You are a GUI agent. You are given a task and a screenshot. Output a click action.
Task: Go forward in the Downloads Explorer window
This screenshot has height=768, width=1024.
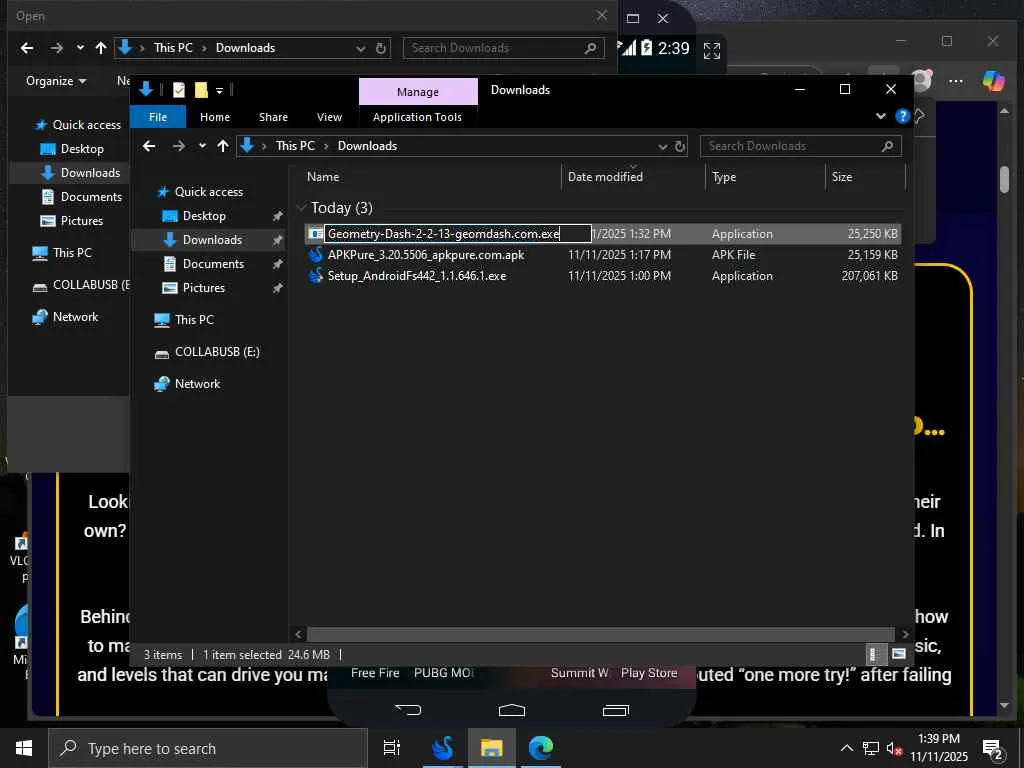click(178, 146)
